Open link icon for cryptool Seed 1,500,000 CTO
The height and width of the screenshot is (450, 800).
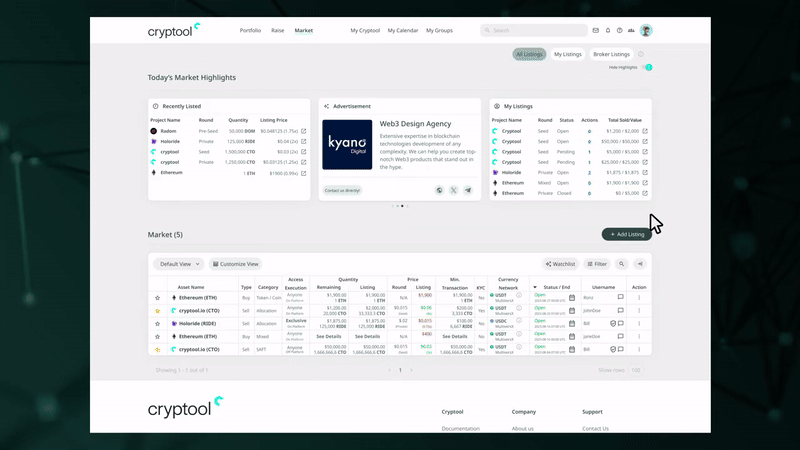304,152
